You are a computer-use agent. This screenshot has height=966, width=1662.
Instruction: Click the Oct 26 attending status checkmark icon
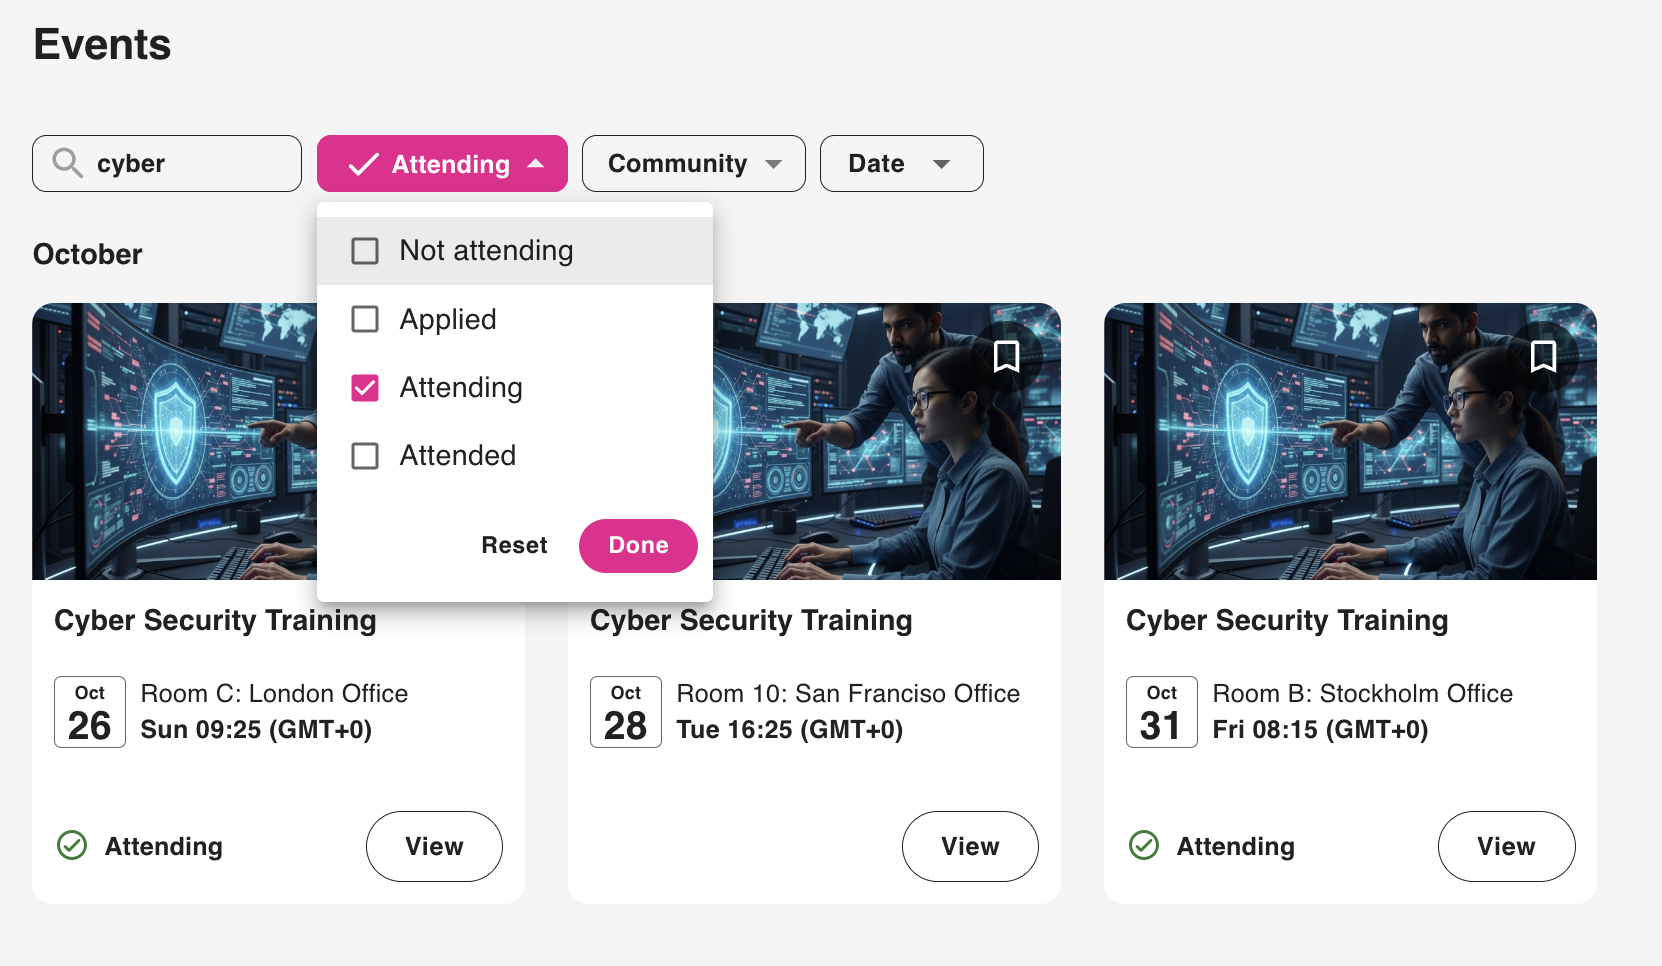click(72, 846)
